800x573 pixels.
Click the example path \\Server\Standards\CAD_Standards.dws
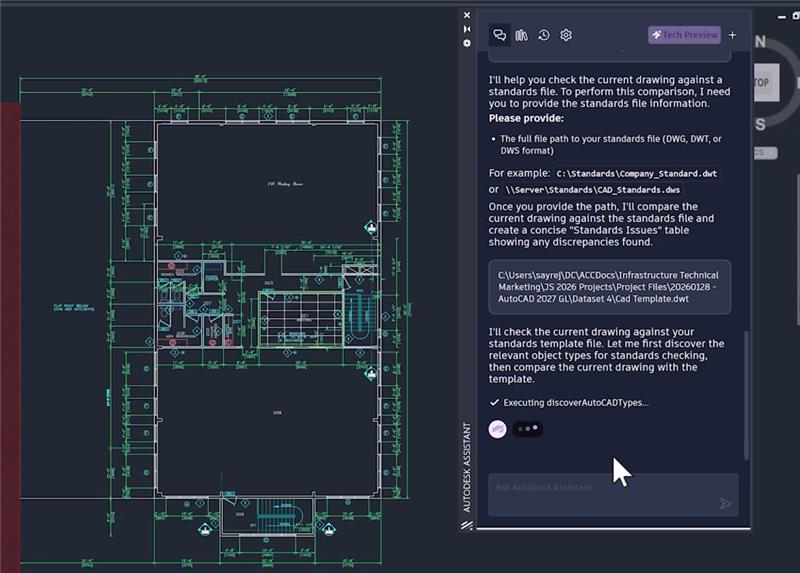(x=592, y=190)
